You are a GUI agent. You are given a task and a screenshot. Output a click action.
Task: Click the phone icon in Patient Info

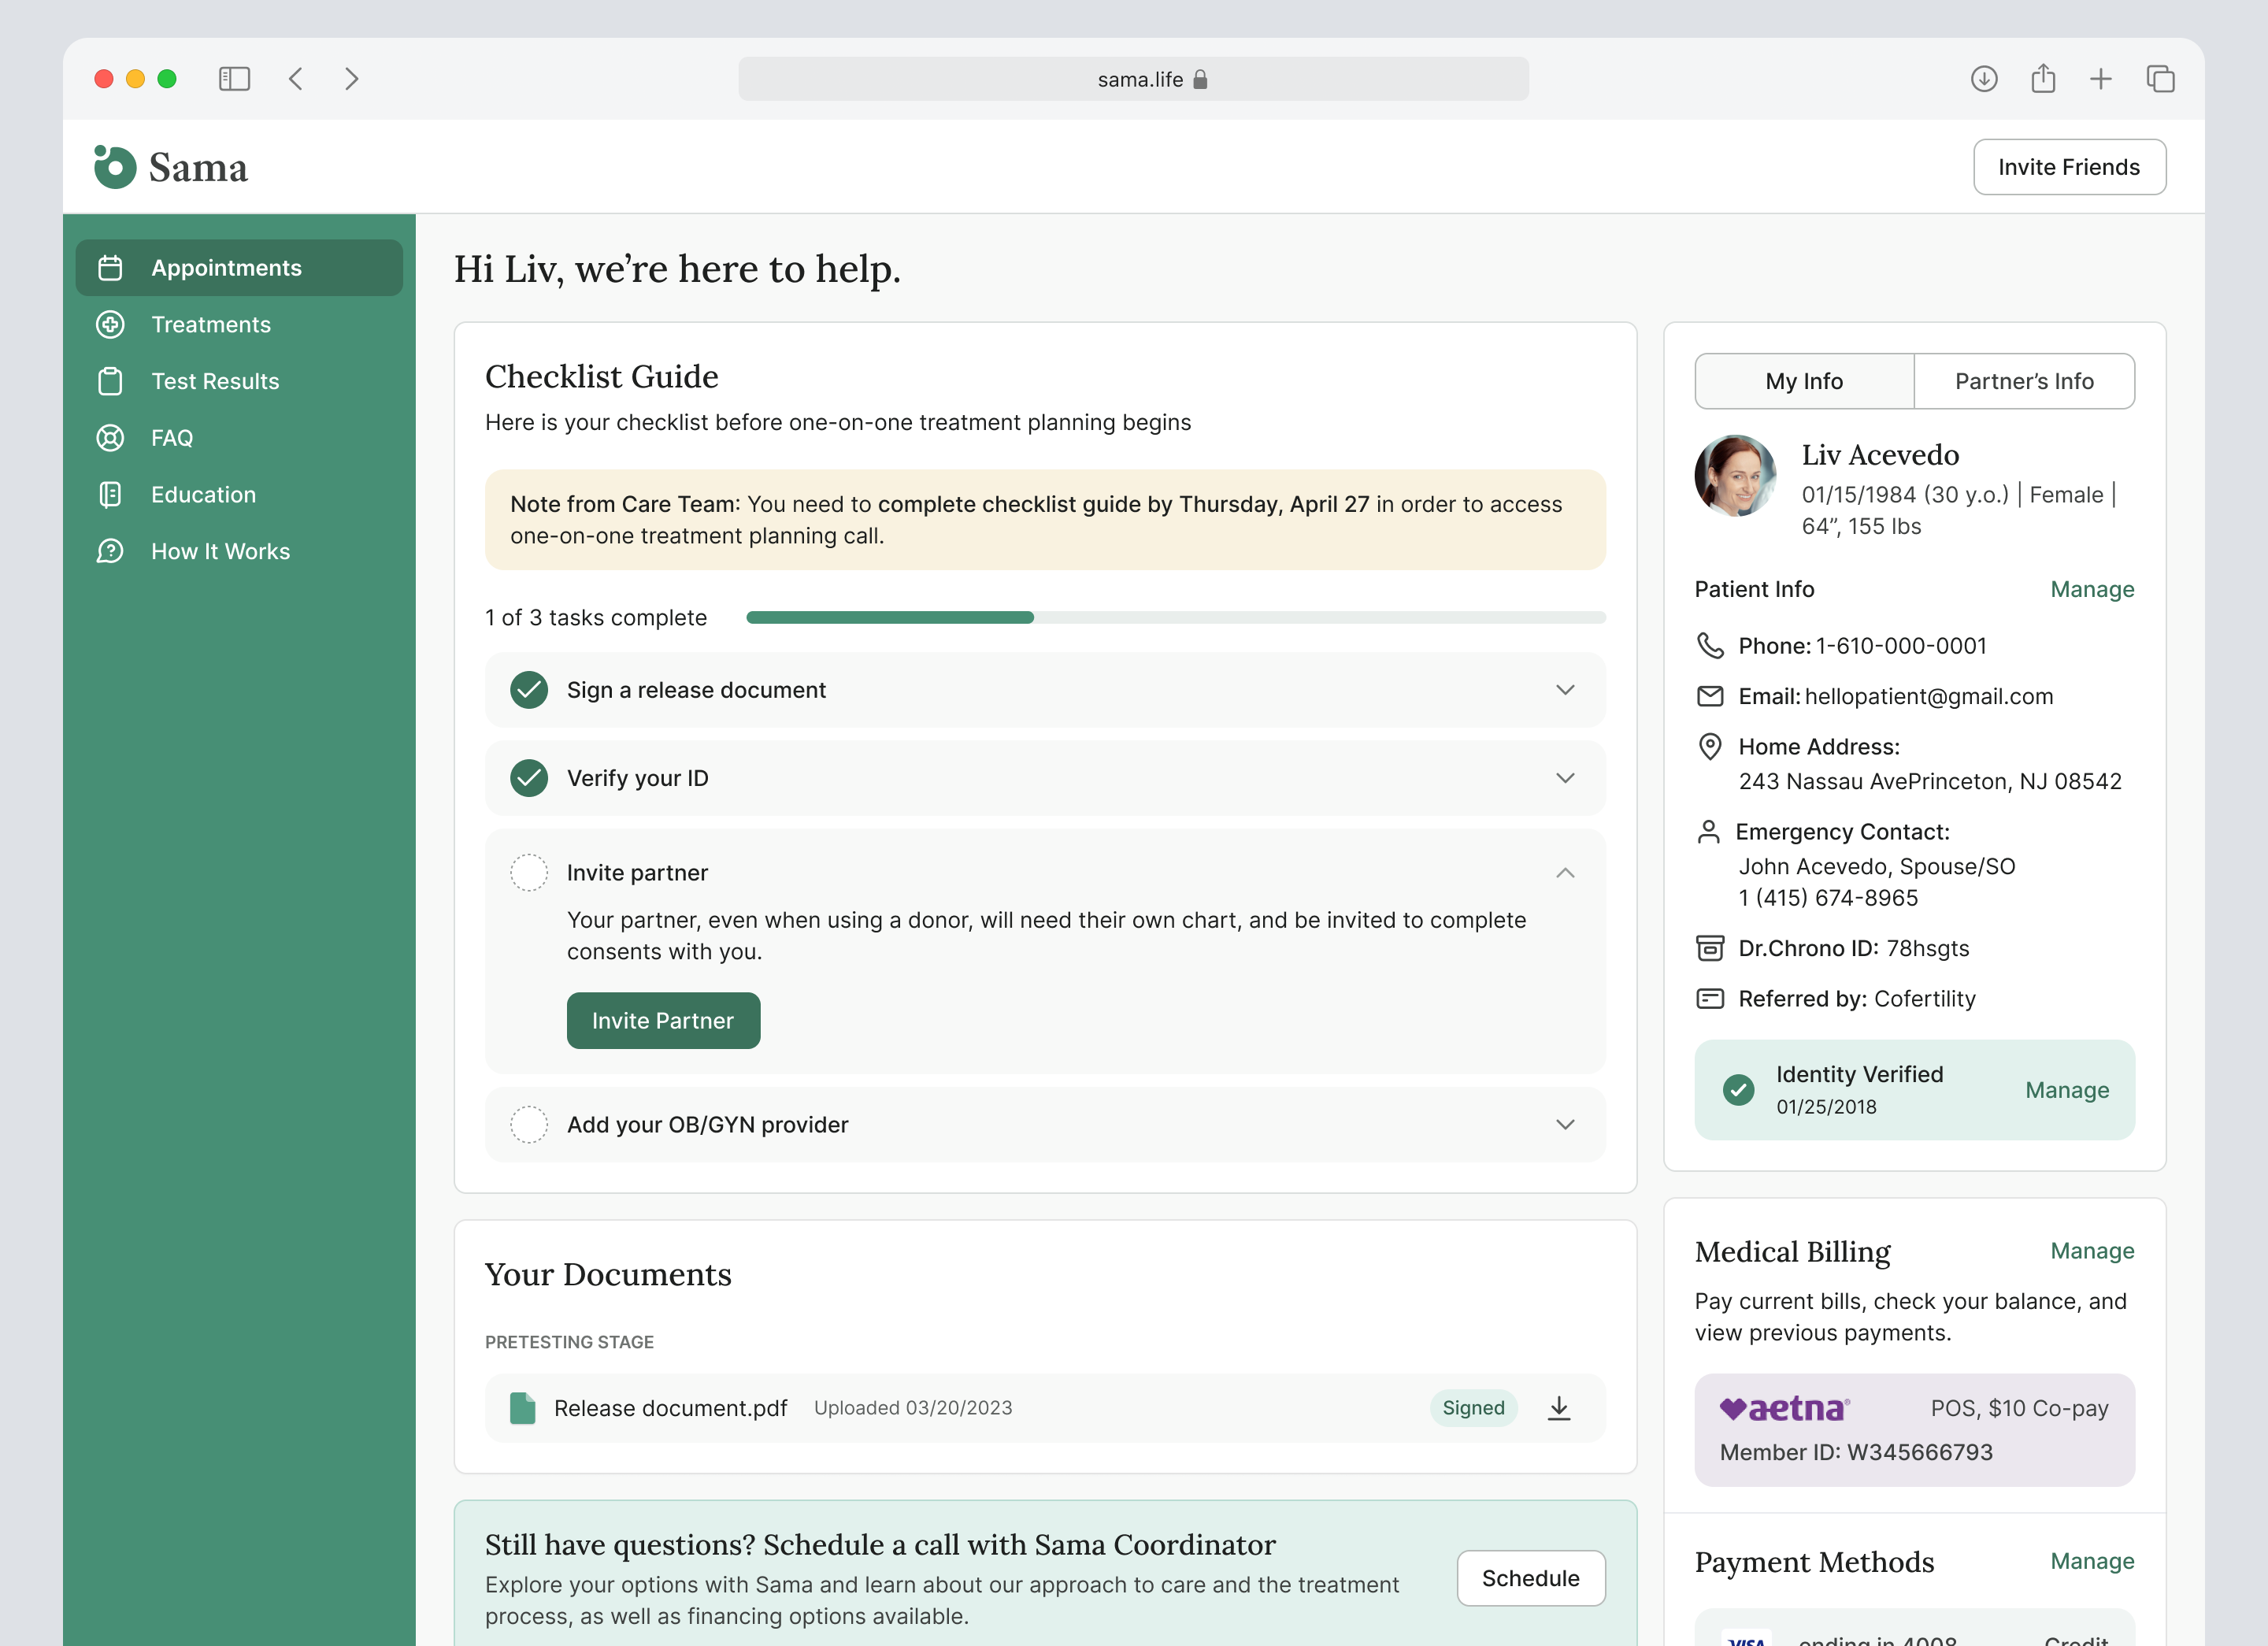pos(1710,646)
